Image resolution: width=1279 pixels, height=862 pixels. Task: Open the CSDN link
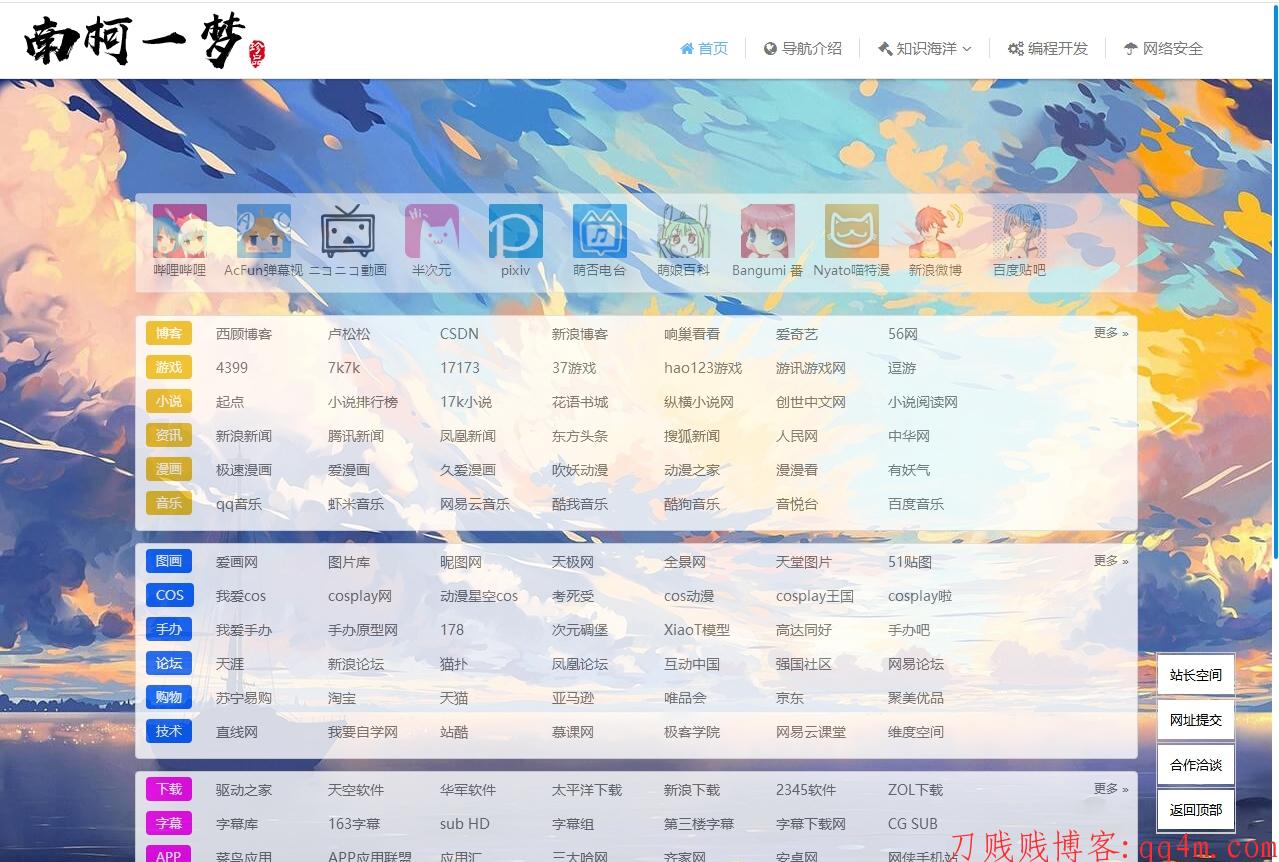[x=459, y=334]
